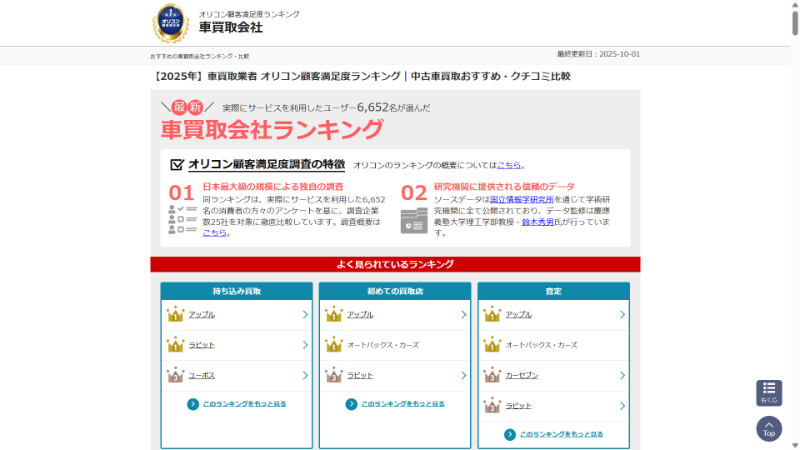Click the page vertical scrollbar
This screenshot has height=450, width=800.
(x=793, y=200)
